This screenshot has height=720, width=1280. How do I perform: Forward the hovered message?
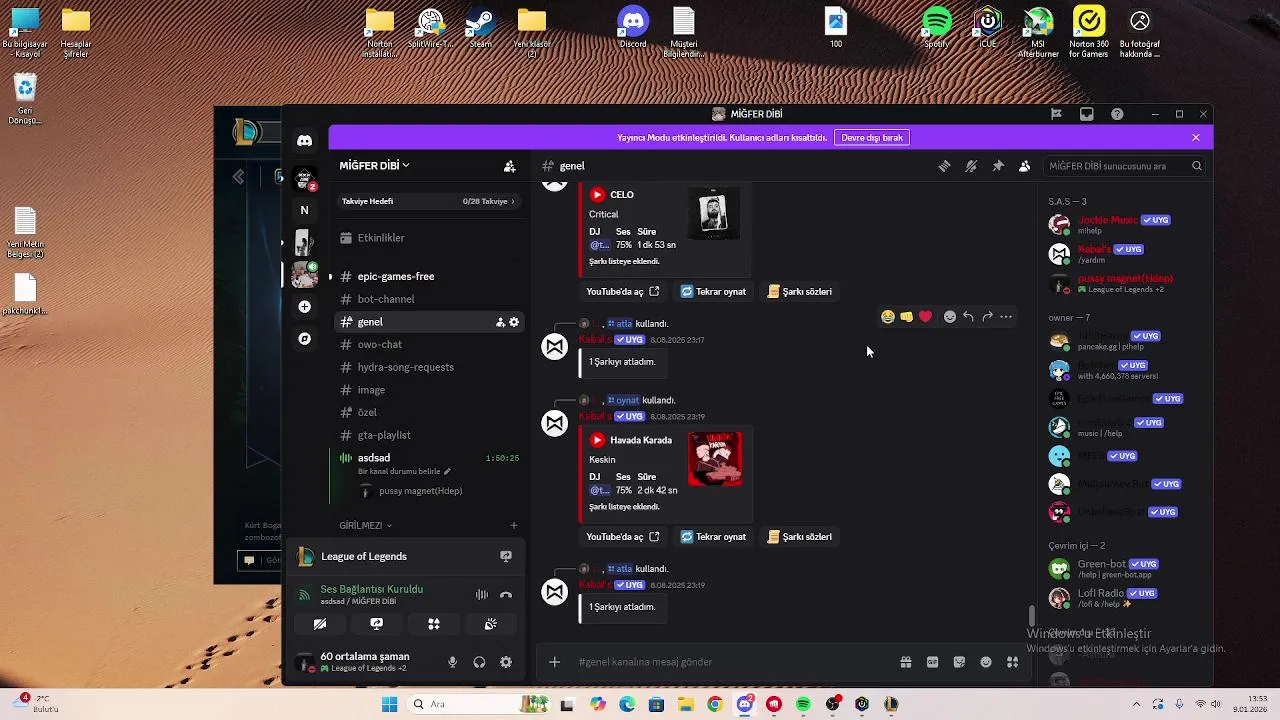click(987, 317)
